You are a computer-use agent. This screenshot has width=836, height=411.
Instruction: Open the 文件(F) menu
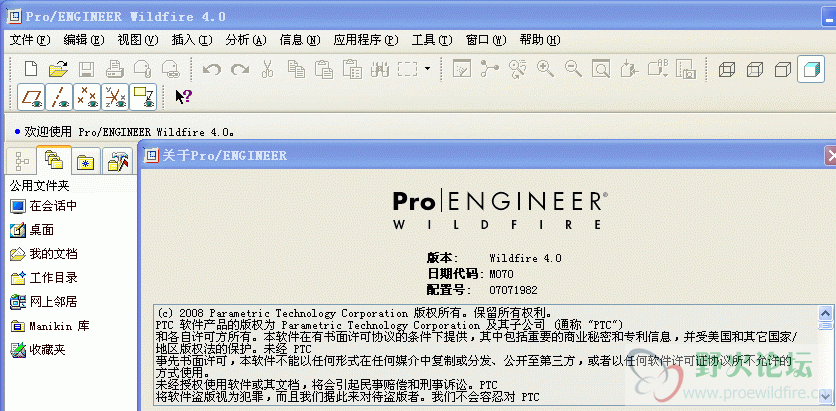point(30,40)
